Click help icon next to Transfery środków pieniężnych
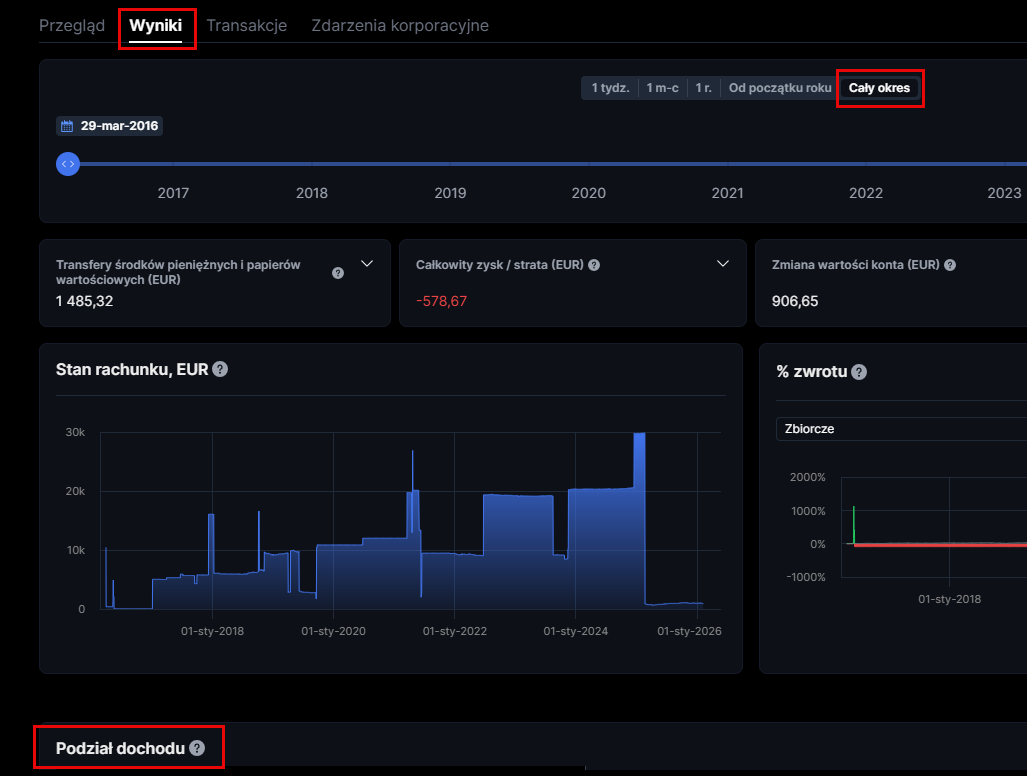The height and width of the screenshot is (776, 1027). [338, 272]
